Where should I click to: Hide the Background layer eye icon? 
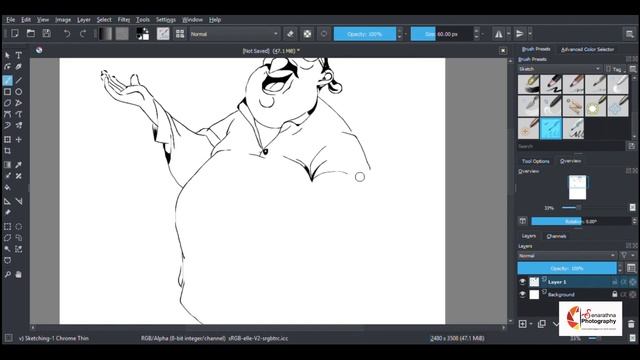coord(522,294)
